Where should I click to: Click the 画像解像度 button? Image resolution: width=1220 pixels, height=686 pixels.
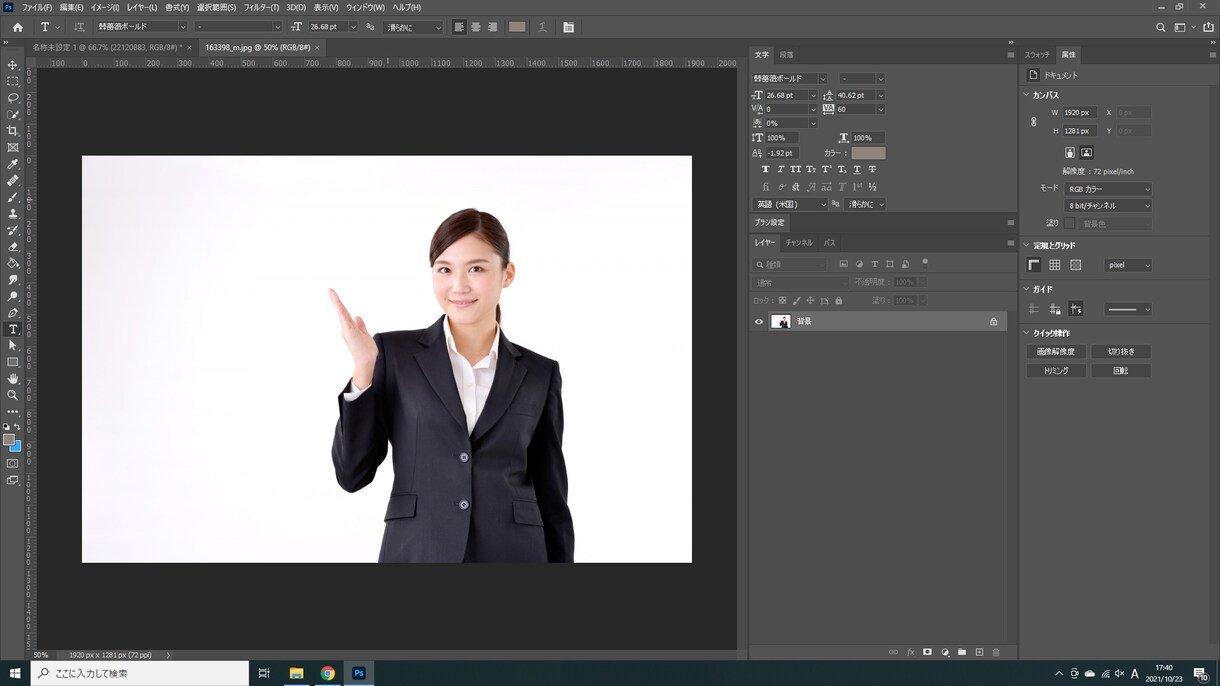[x=1056, y=352]
